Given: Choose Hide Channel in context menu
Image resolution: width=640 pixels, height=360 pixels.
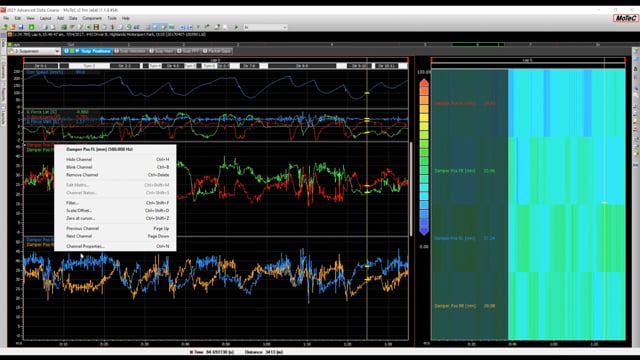Looking at the screenshot, I should tap(116, 160).
